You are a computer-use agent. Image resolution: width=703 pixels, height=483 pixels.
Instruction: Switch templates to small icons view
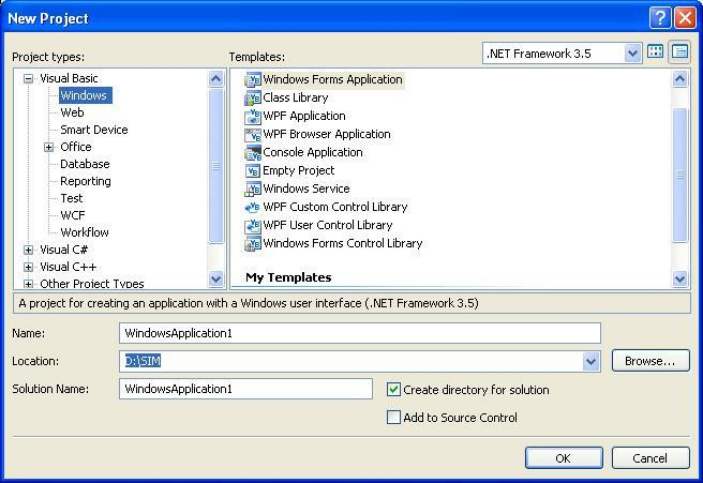point(680,51)
